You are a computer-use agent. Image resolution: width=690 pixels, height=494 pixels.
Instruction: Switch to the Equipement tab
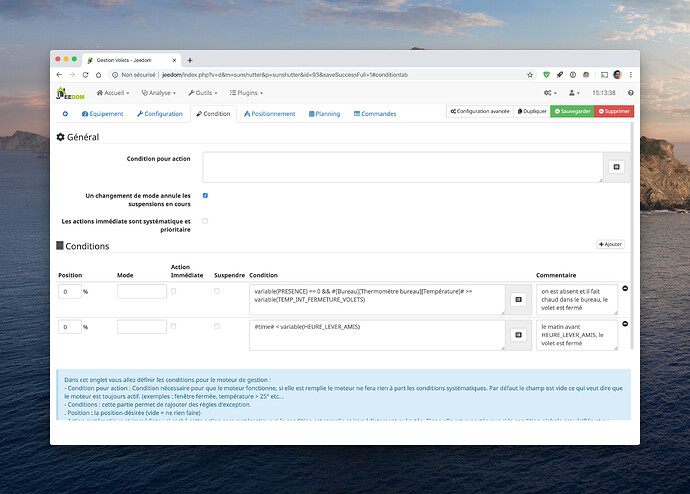(103, 114)
